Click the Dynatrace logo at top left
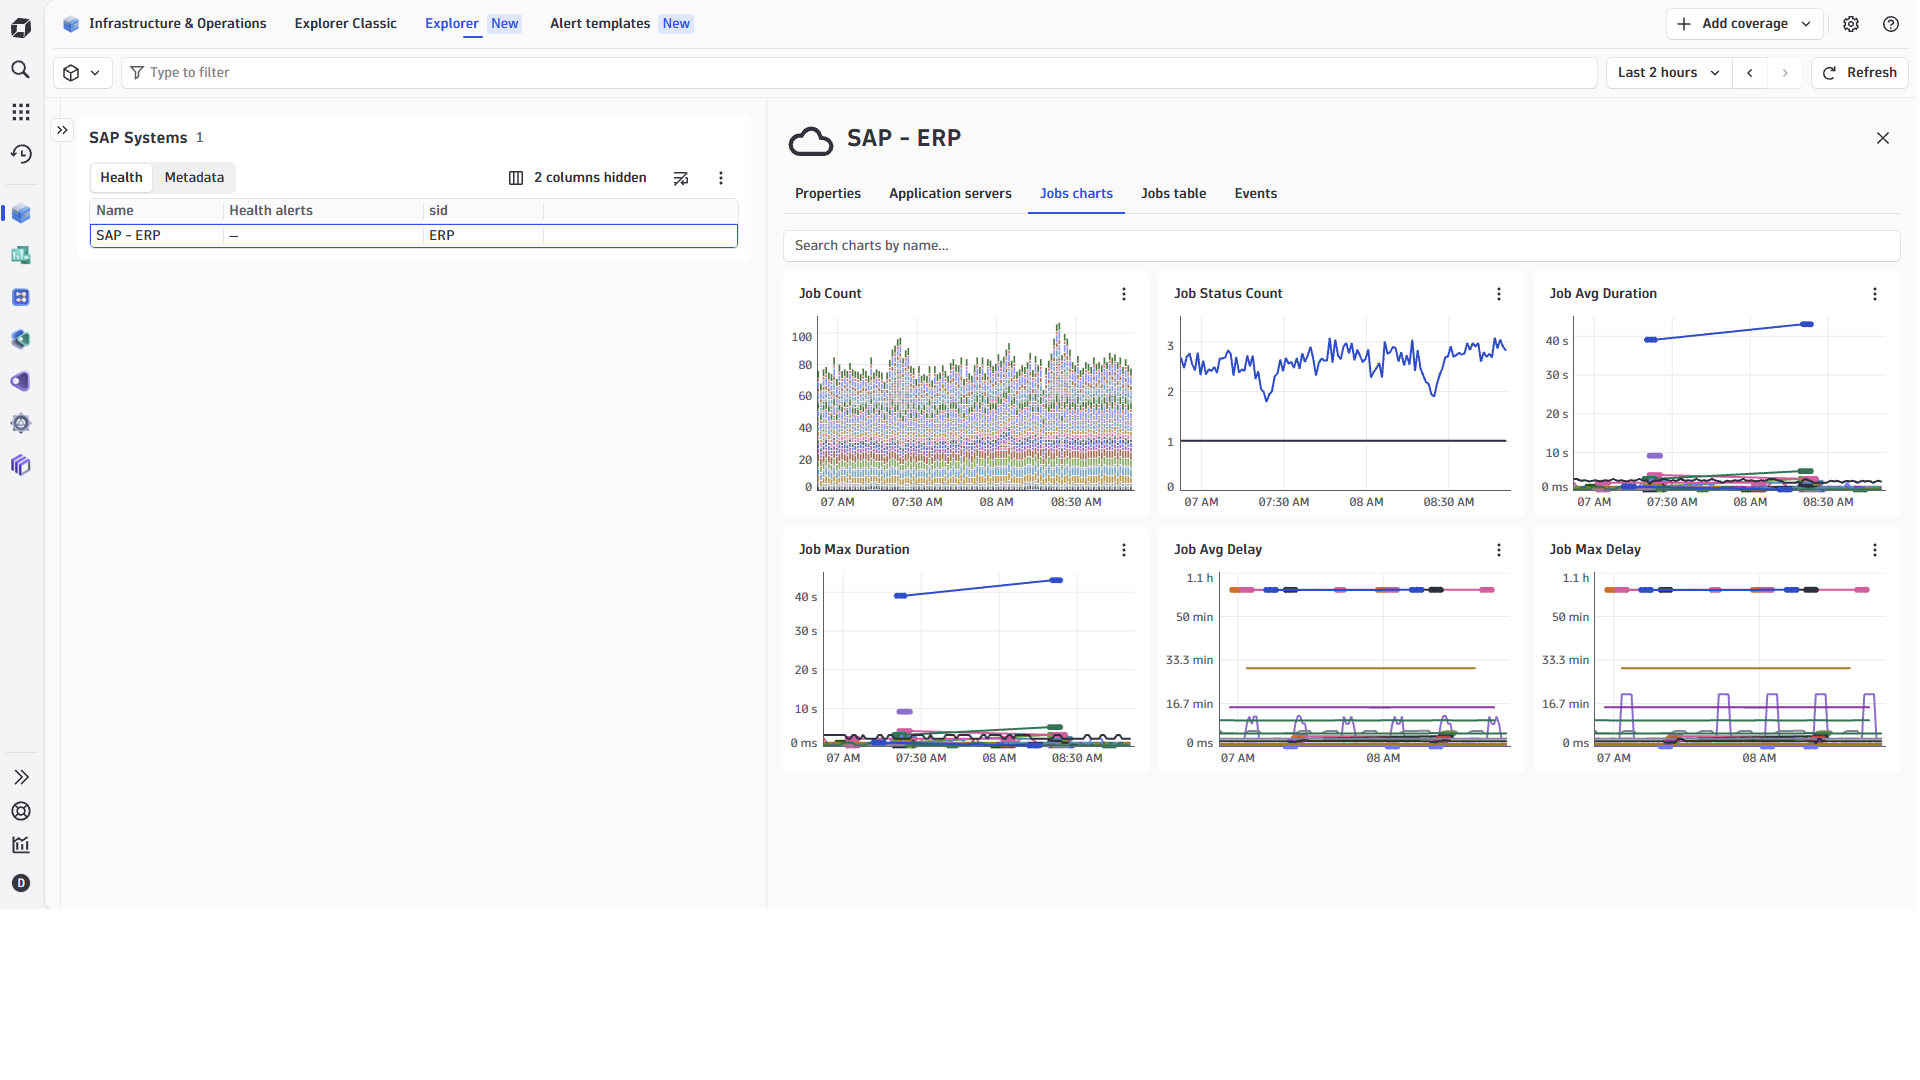1920x1080 pixels. pos(20,27)
